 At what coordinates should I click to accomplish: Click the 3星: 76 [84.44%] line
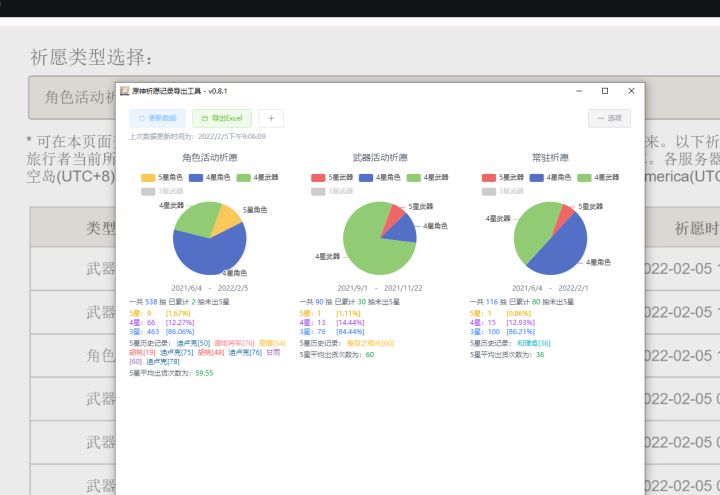(332, 332)
